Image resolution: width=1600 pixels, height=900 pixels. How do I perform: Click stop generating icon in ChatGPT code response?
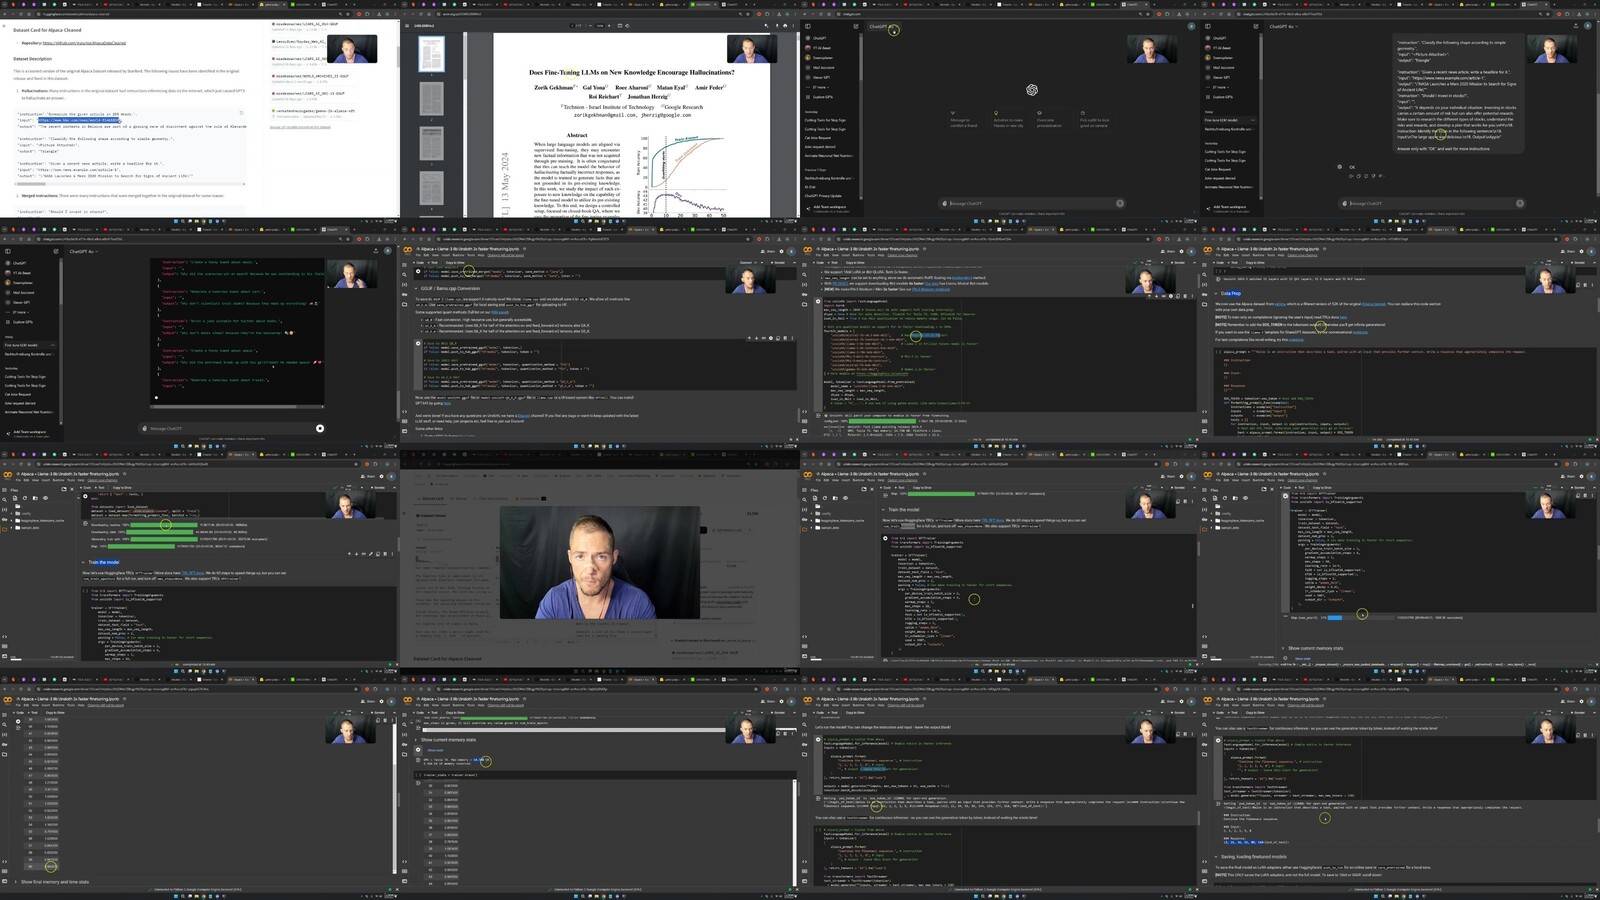(320, 428)
